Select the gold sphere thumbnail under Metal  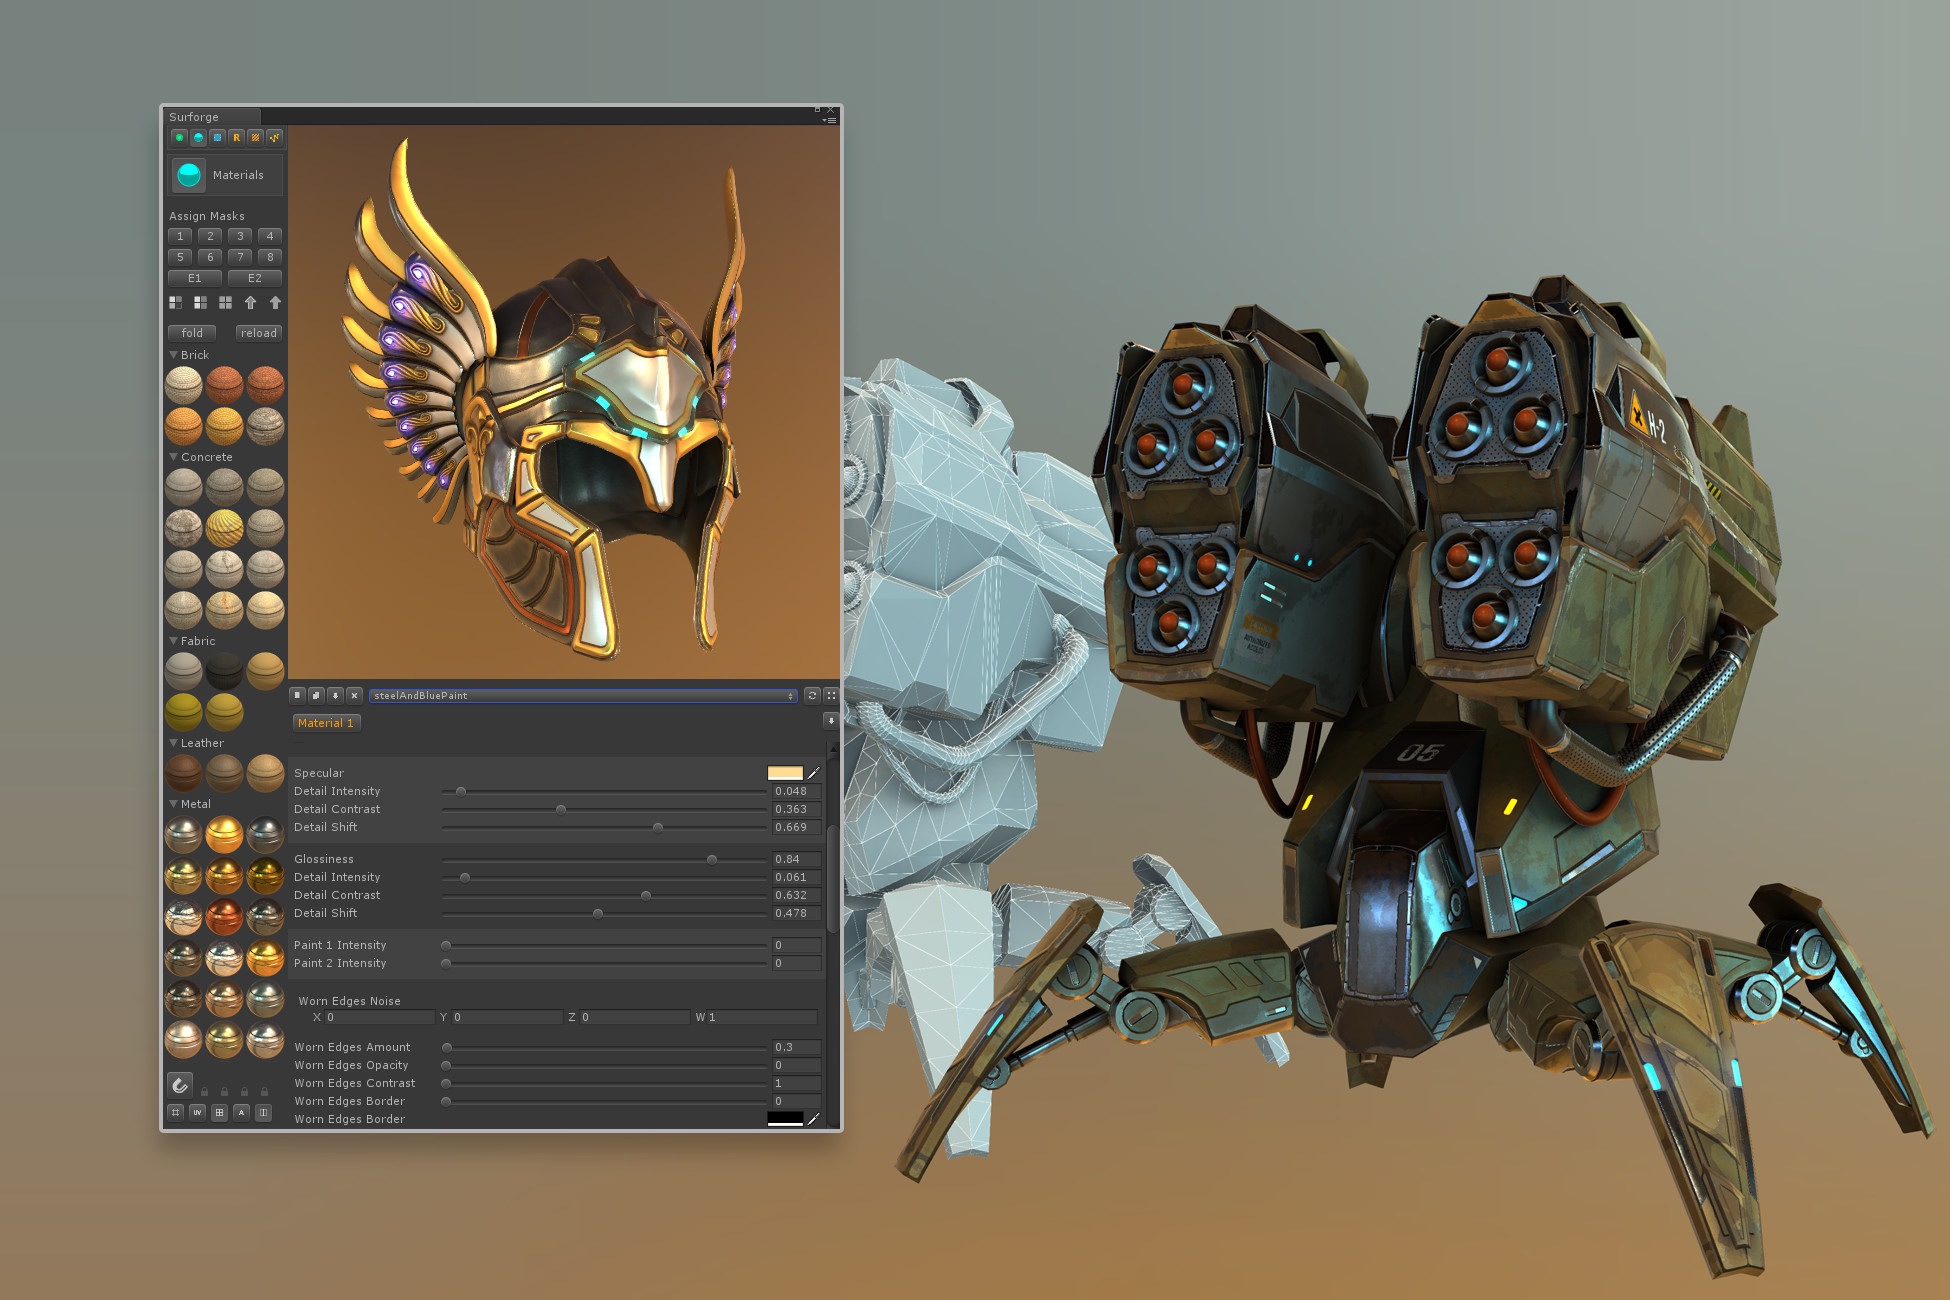point(224,834)
